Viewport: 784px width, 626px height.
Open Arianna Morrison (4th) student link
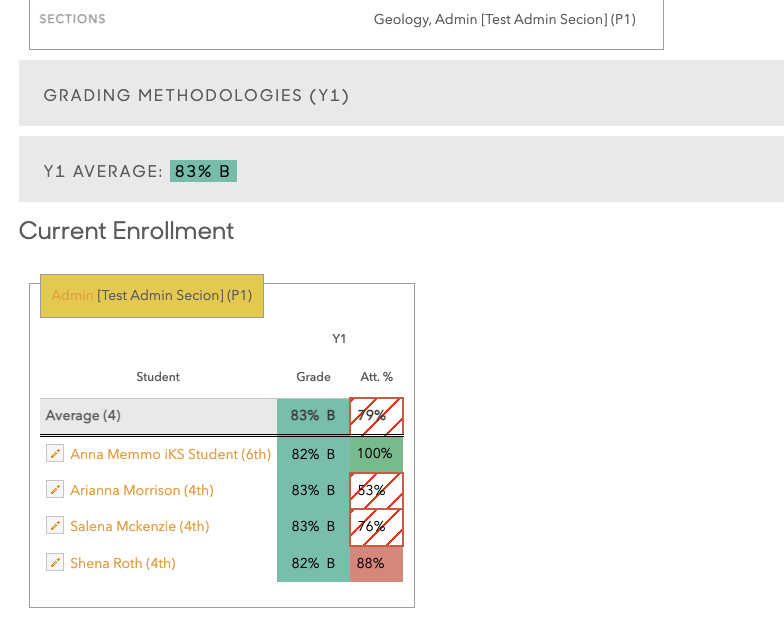pyautogui.click(x=141, y=490)
